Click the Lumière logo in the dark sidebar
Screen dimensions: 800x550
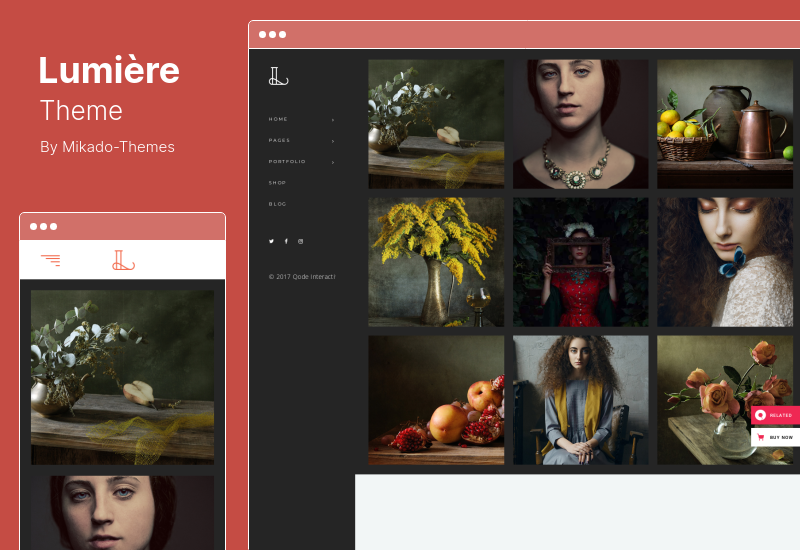[279, 76]
